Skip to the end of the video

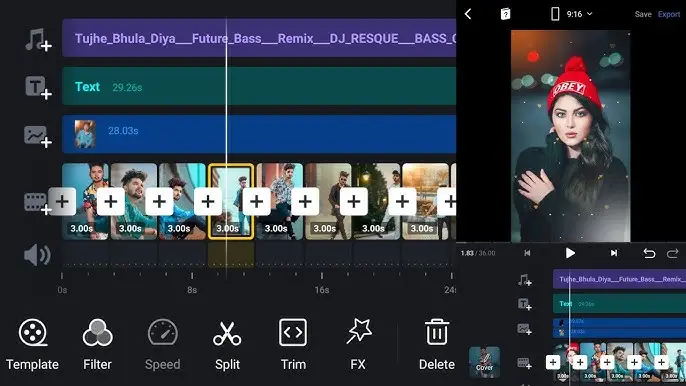coord(614,253)
